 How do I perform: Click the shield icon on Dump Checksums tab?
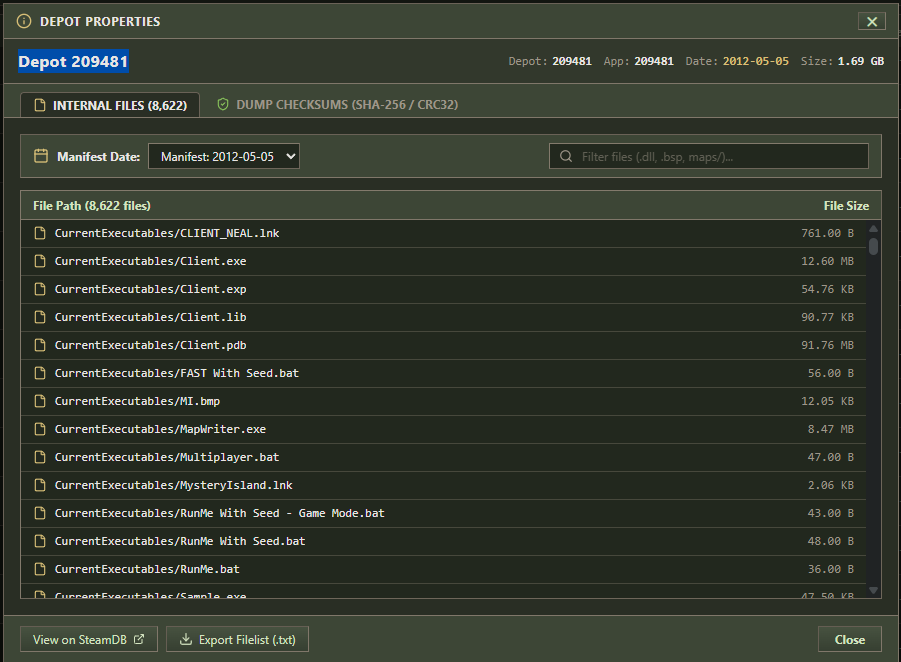223,105
